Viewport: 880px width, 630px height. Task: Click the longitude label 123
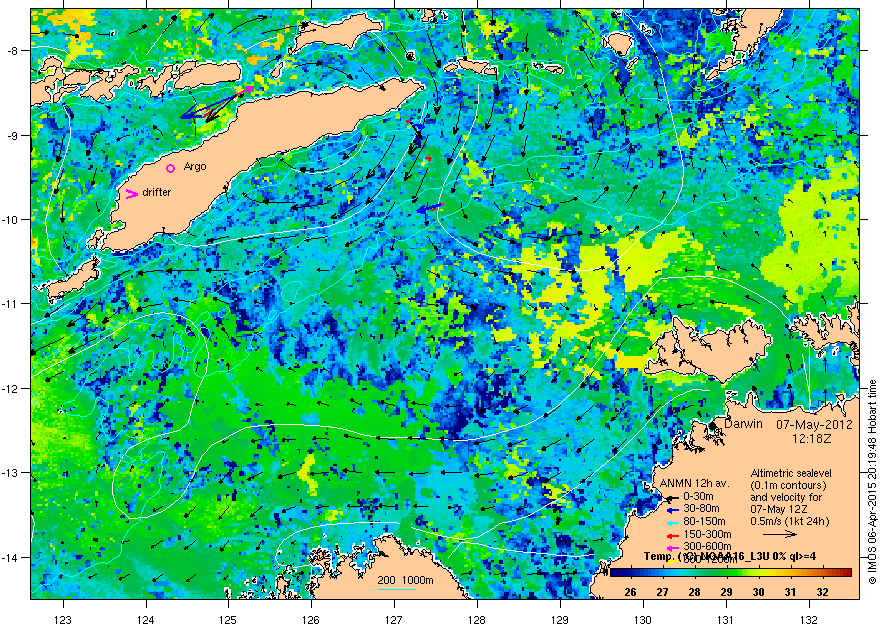click(63, 620)
